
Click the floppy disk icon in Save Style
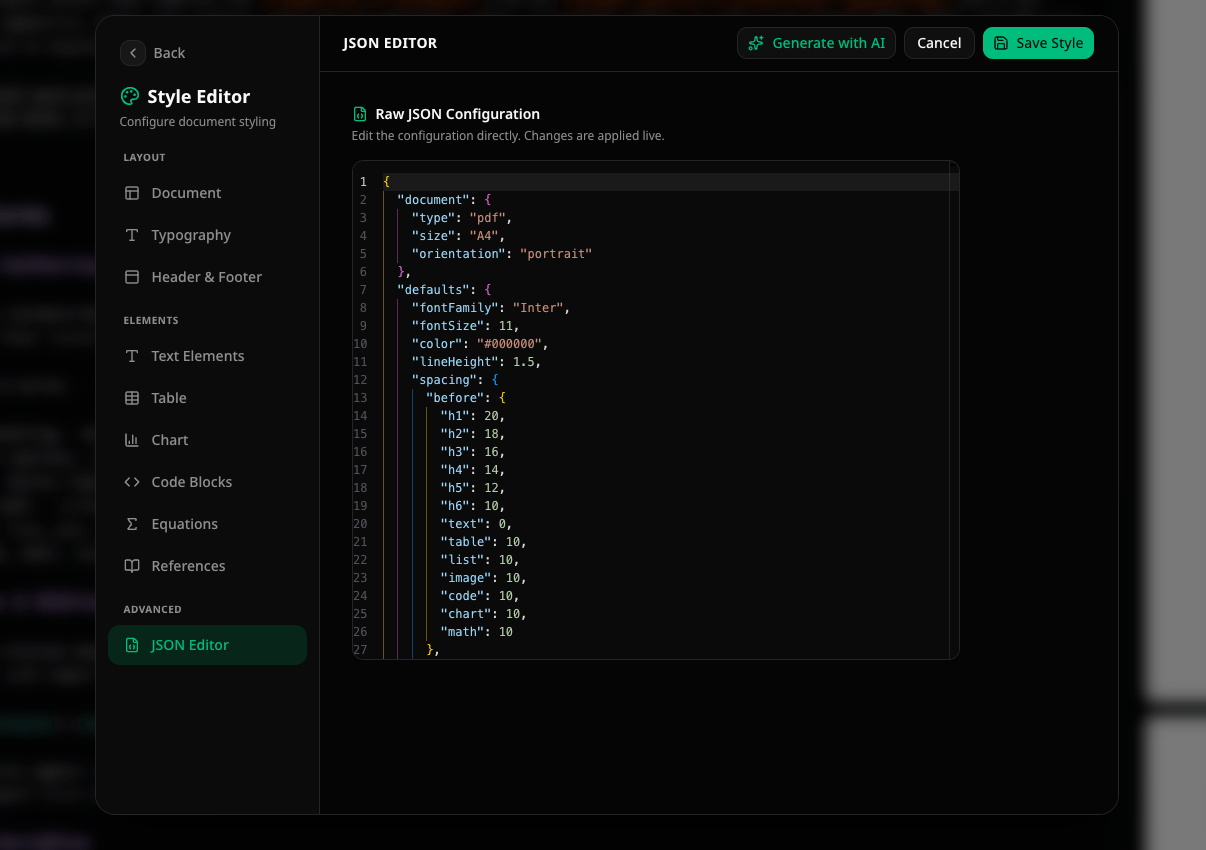(1001, 43)
